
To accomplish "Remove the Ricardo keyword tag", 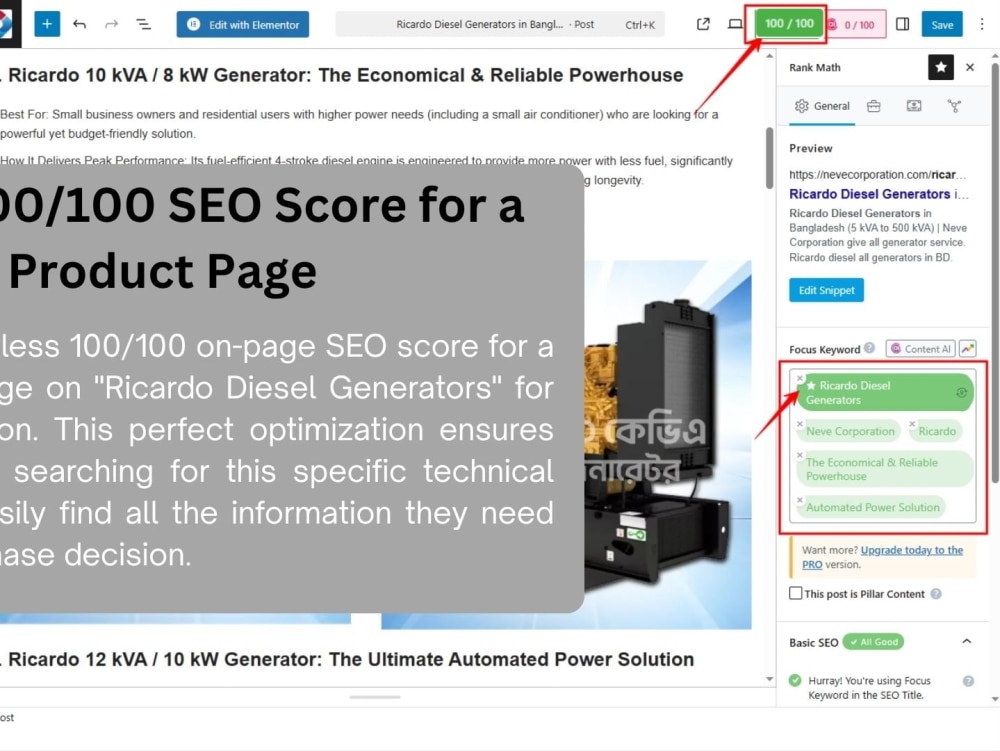I will click(x=912, y=423).
